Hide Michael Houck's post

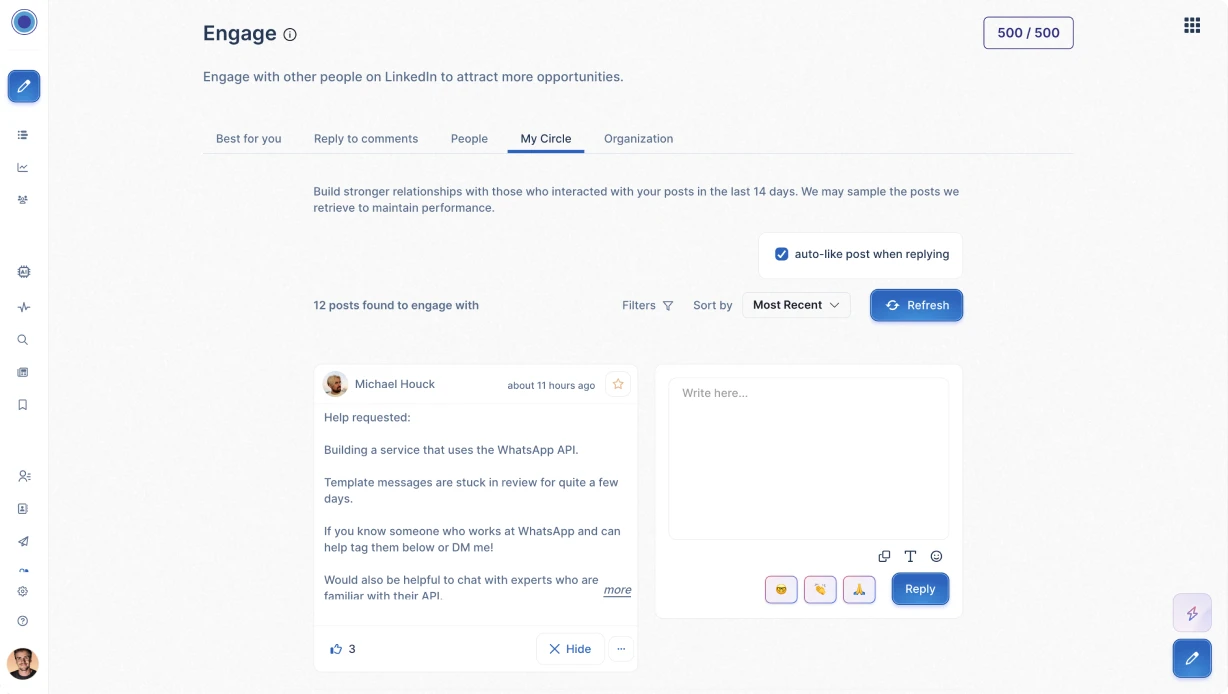570,648
